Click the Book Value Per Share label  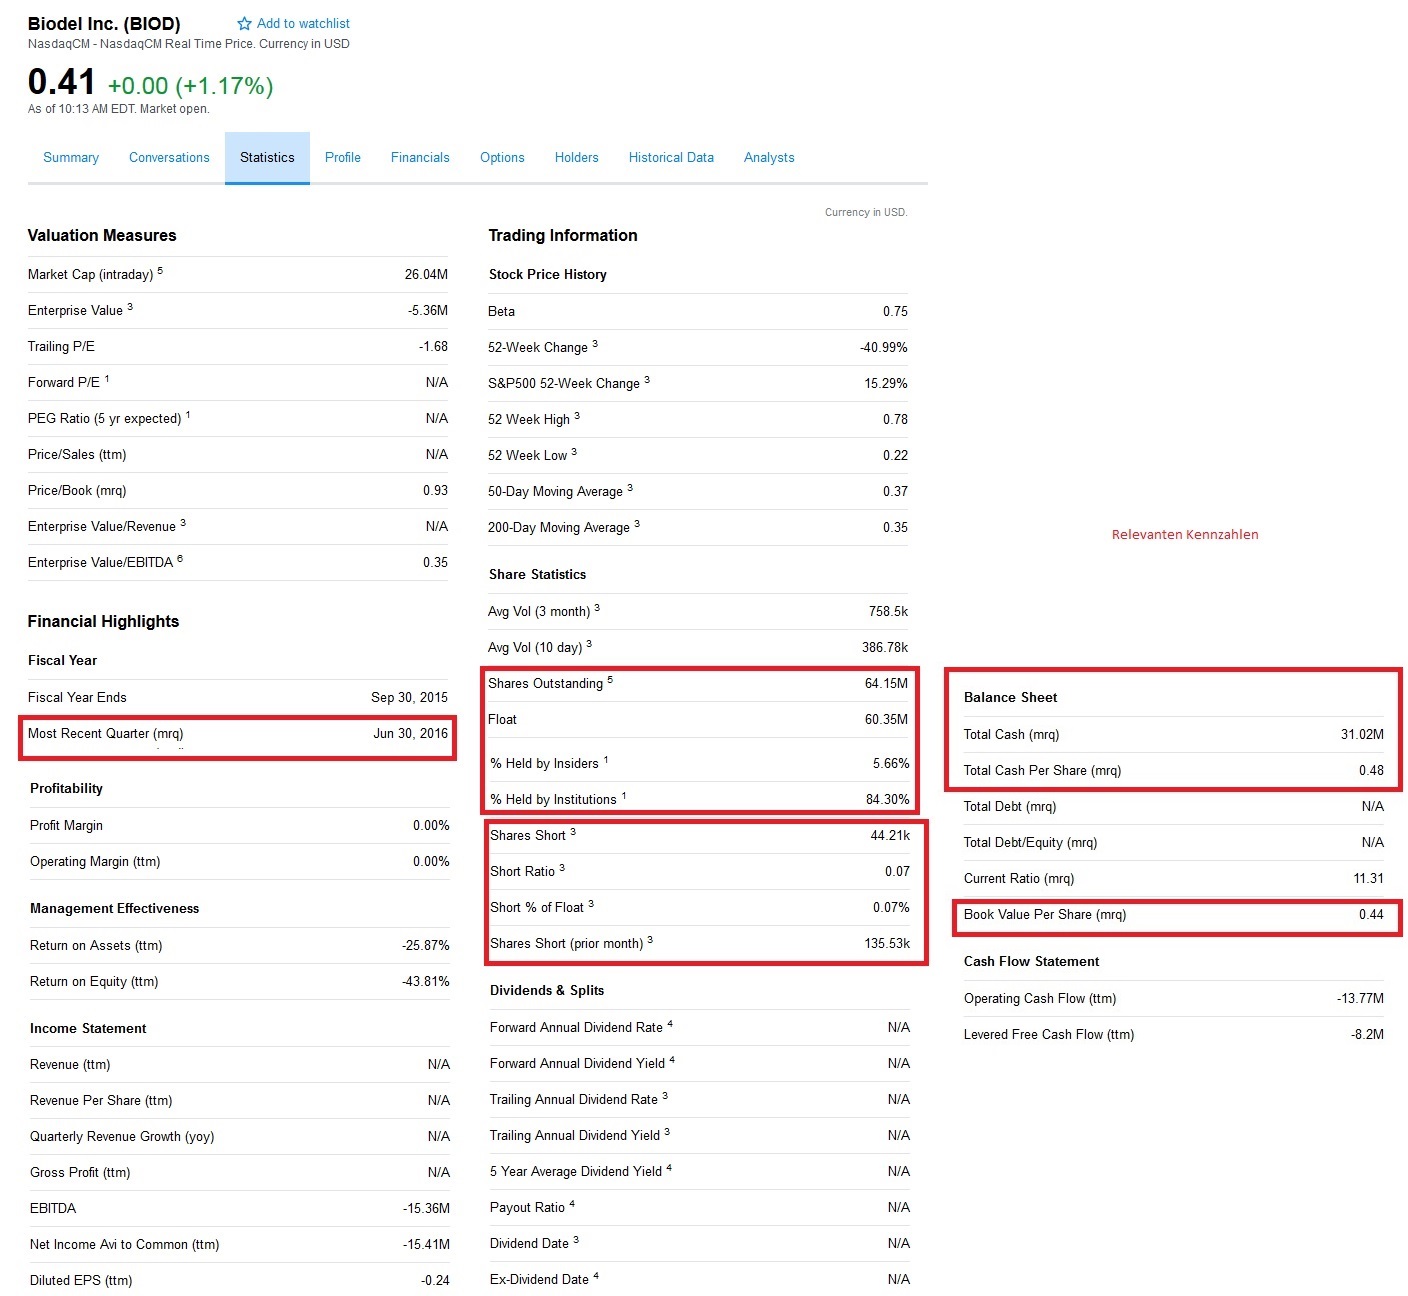tap(1044, 915)
